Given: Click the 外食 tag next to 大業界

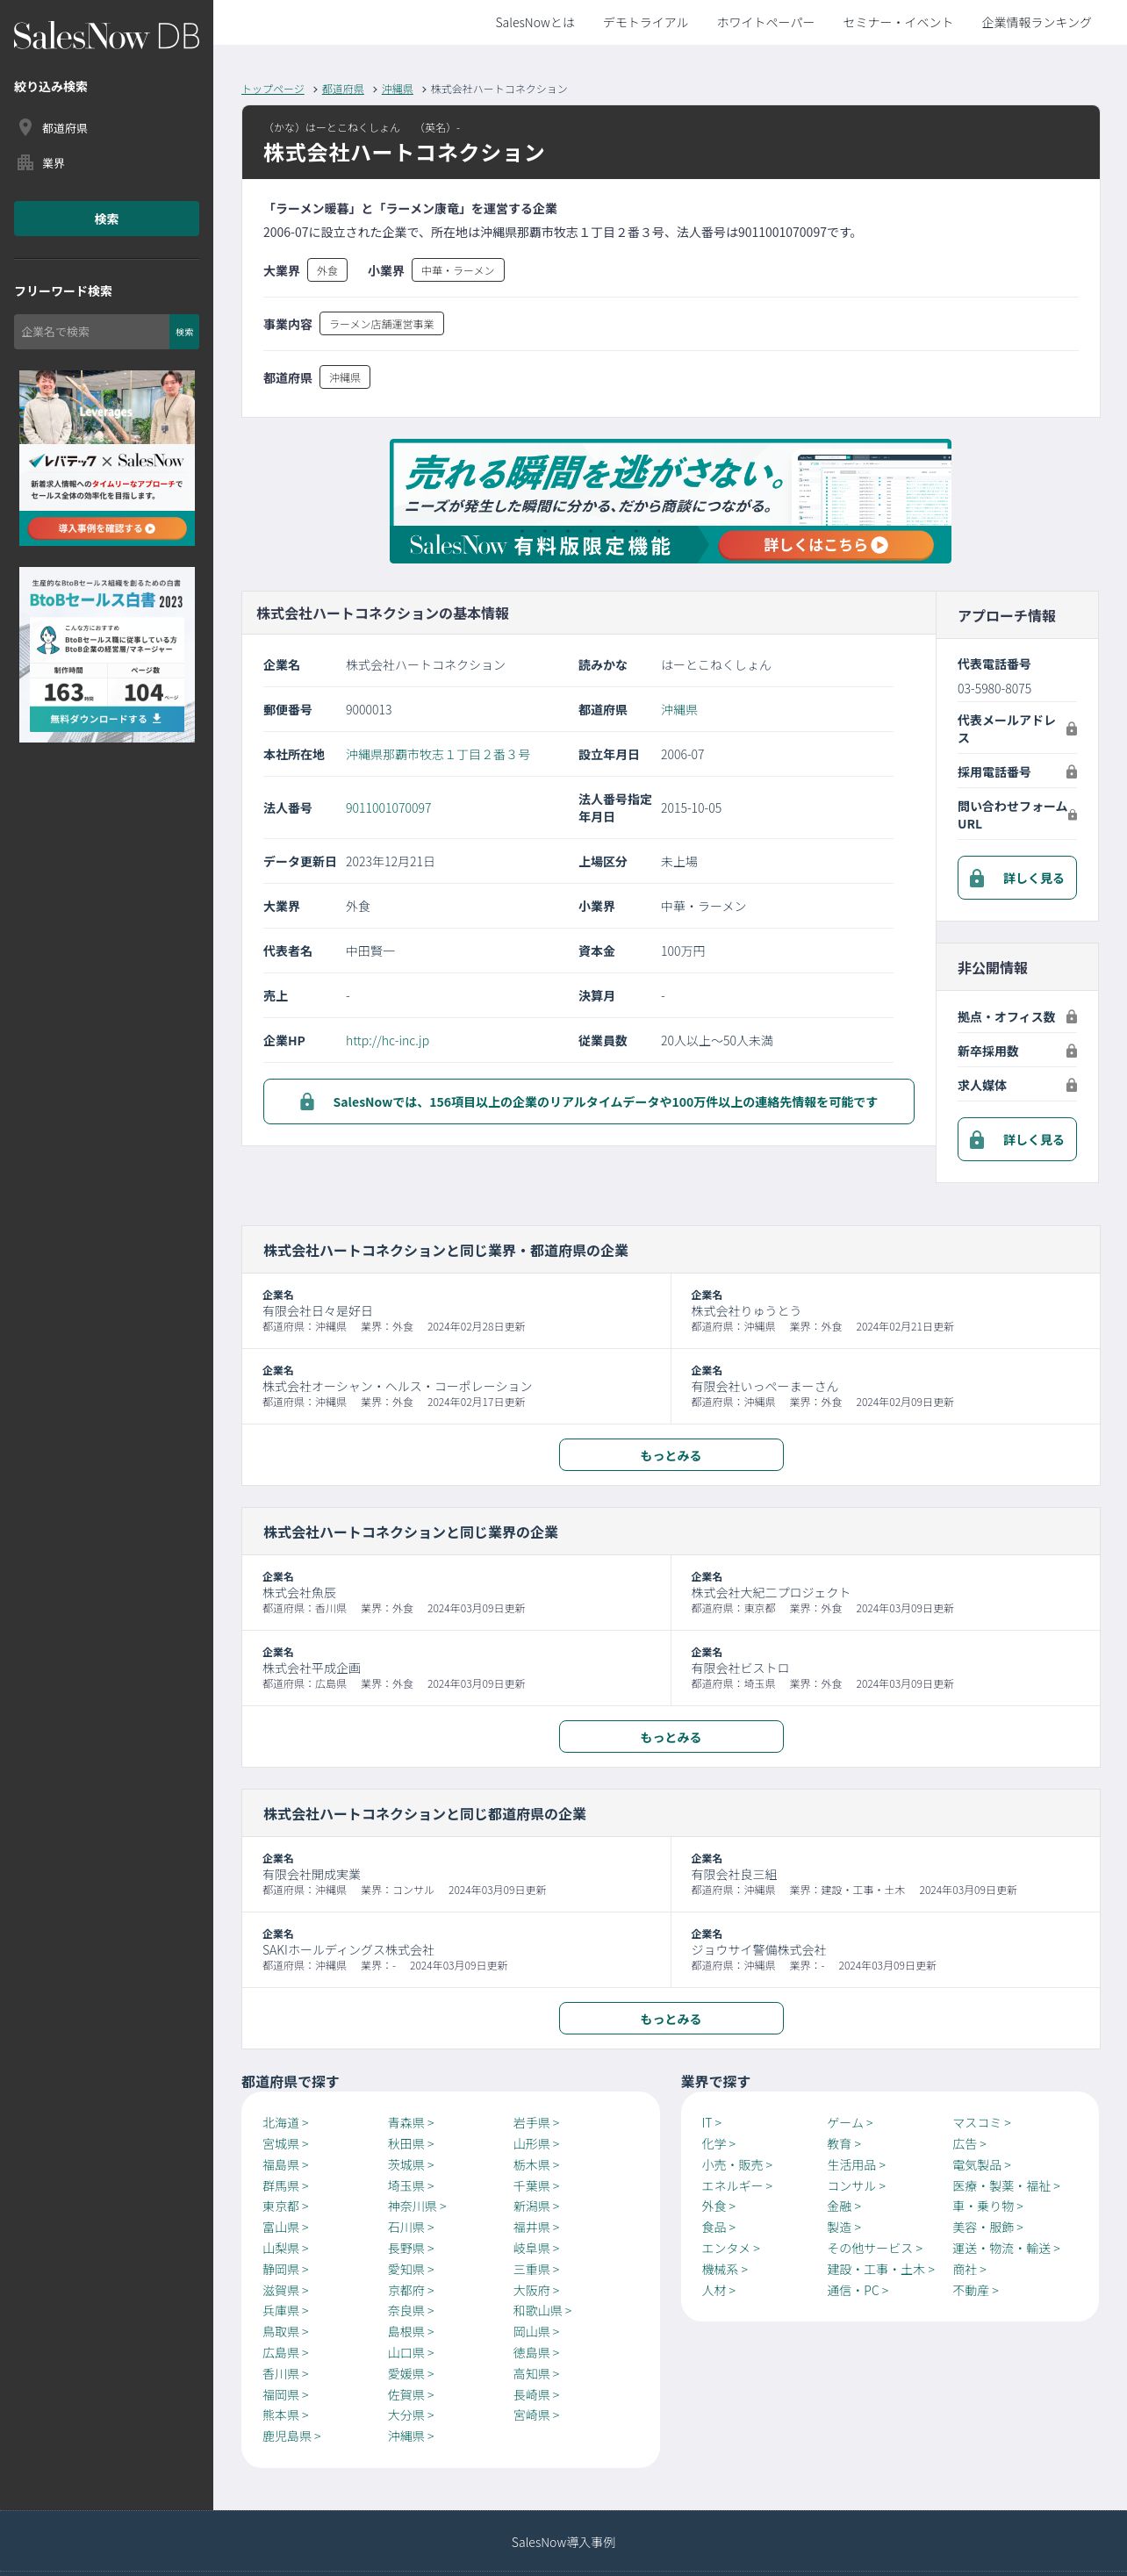Looking at the screenshot, I should click(x=327, y=270).
